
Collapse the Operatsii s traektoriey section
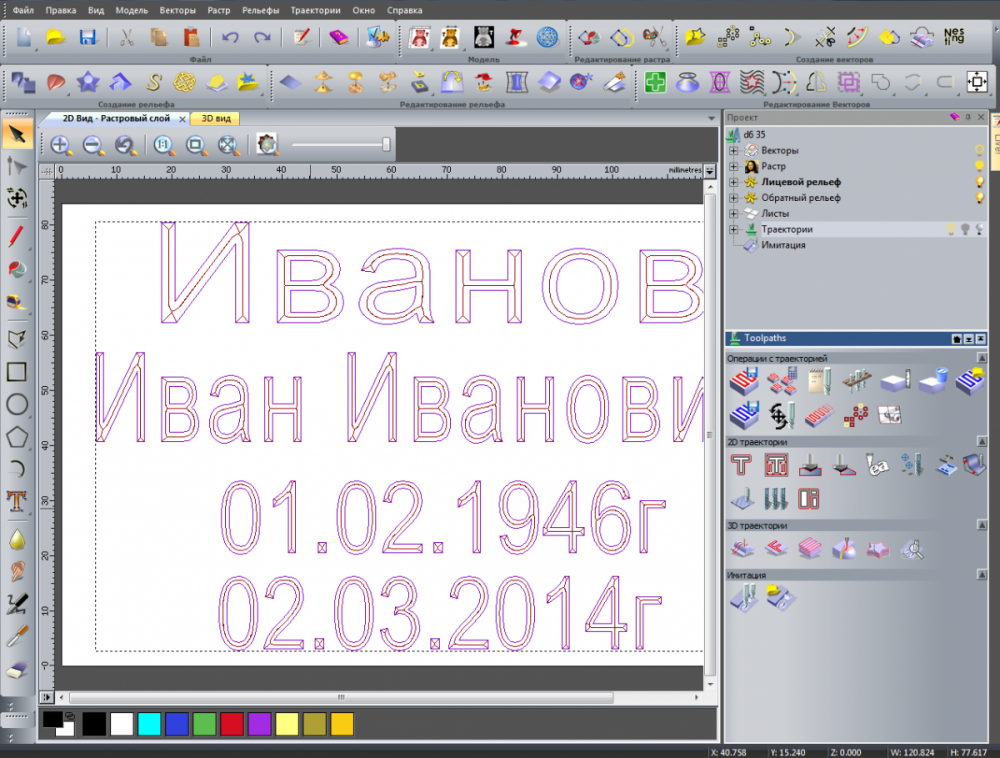[980, 357]
